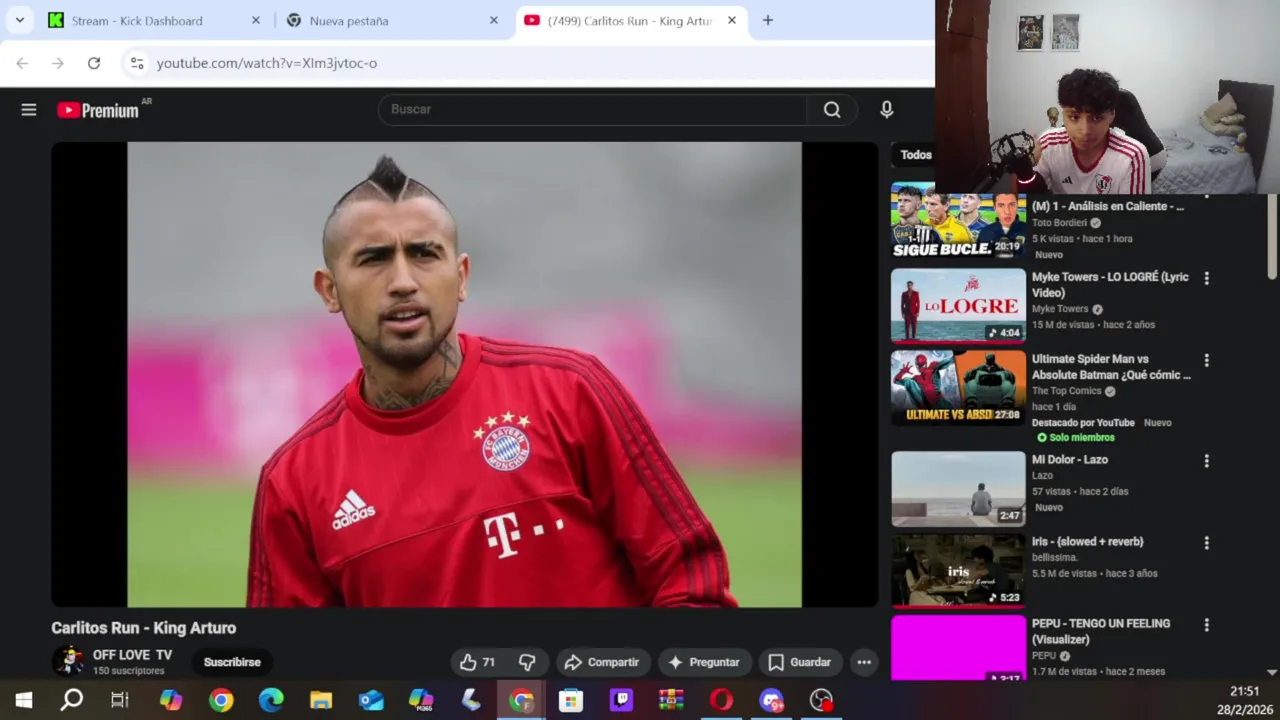Image resolution: width=1280 pixels, height=720 pixels.
Task: Open Twitch app from taskbar
Action: [621, 700]
